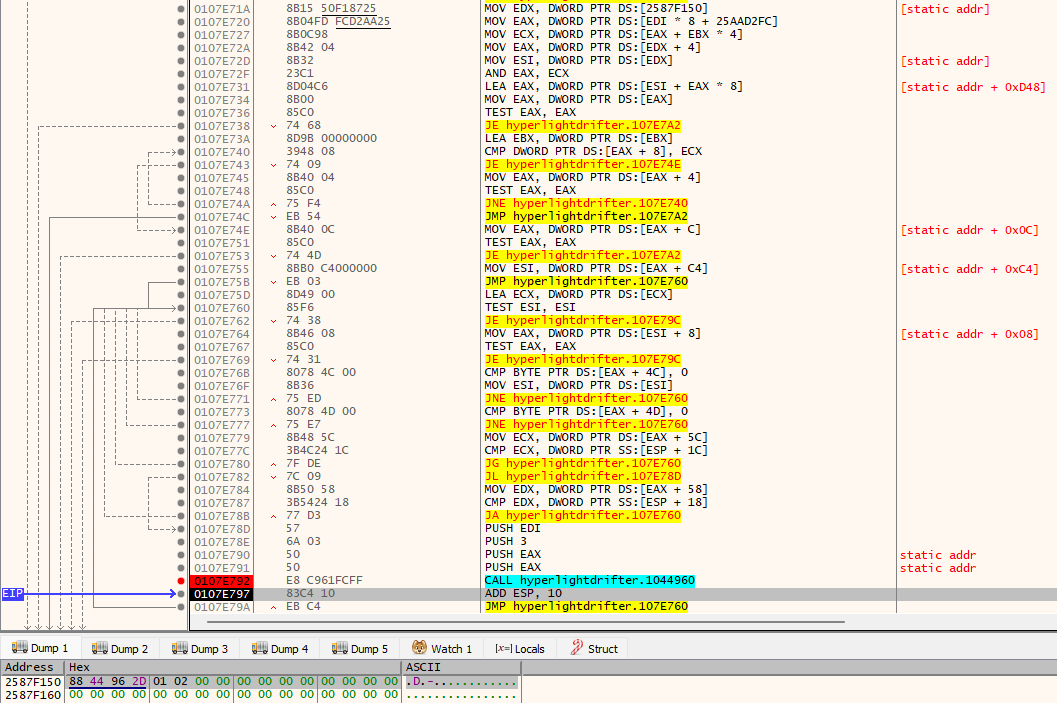This screenshot has height=703, width=1057.
Task: Click the Struct tab candy cane icon
Action: click(x=575, y=648)
